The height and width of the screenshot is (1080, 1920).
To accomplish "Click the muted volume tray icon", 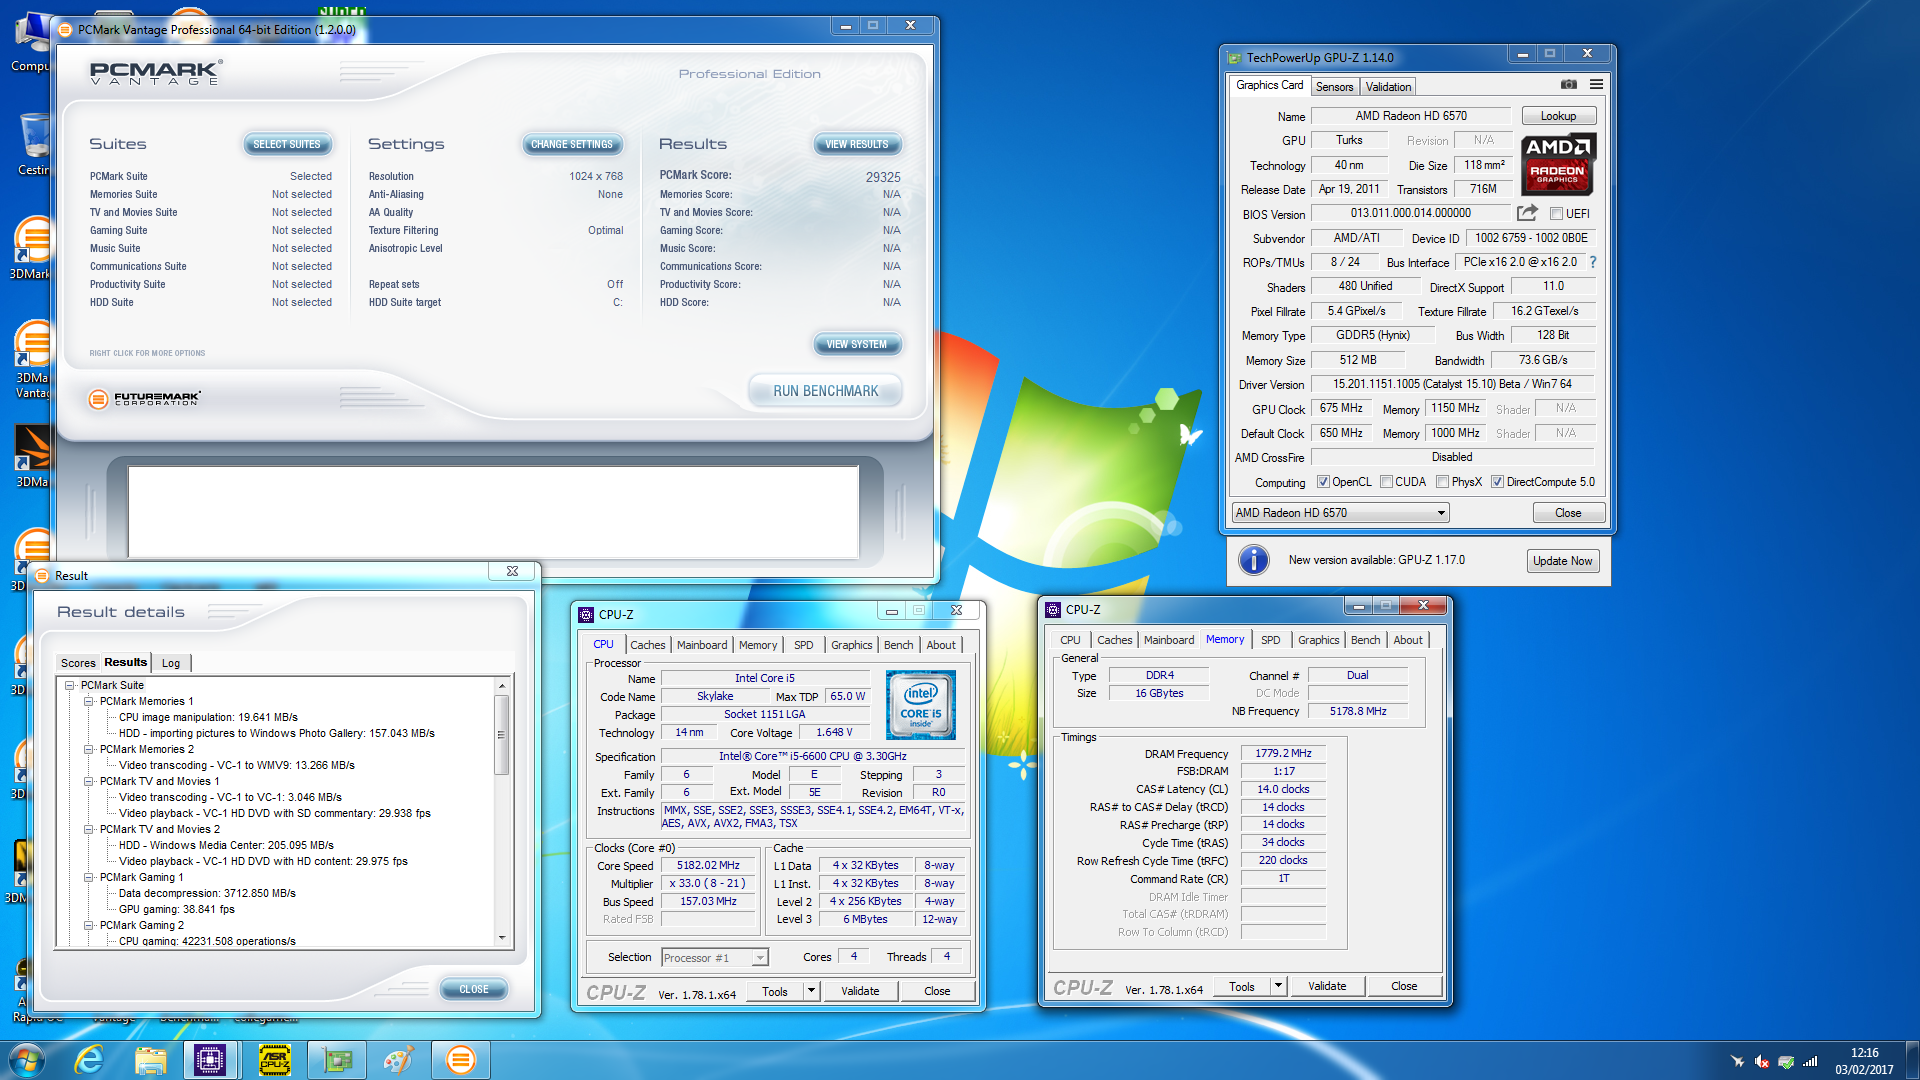I will [x=1762, y=1062].
